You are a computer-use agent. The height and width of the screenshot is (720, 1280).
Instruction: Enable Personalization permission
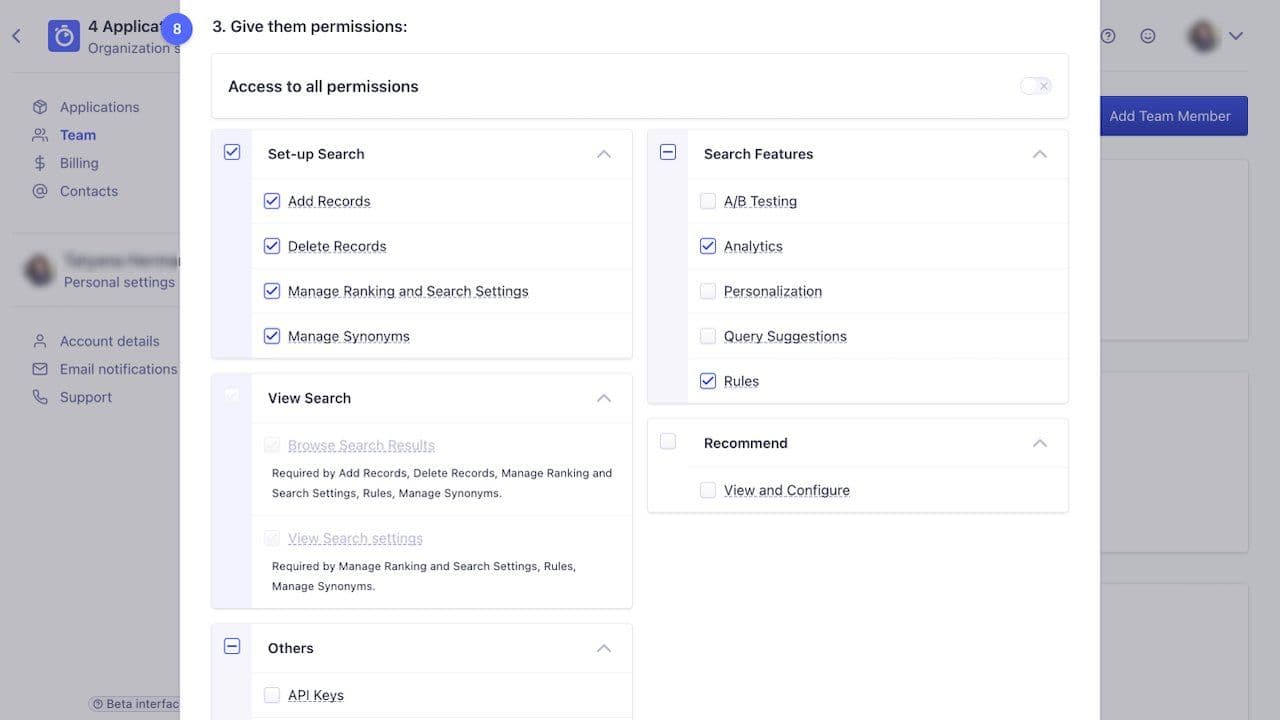[x=708, y=291]
